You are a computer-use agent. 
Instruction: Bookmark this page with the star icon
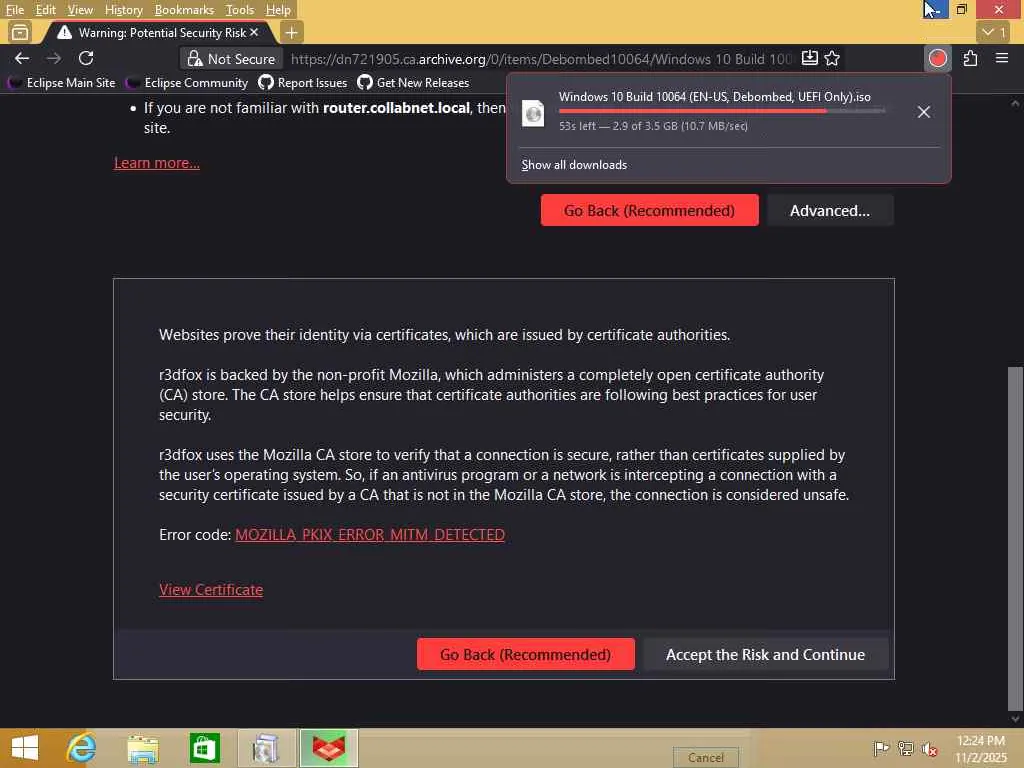832,59
